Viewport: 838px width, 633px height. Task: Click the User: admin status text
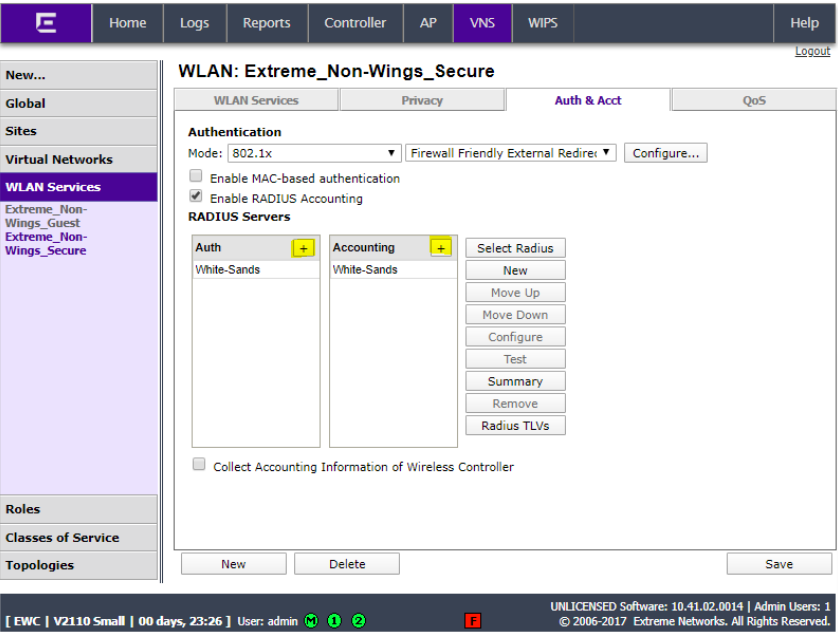tap(267, 621)
